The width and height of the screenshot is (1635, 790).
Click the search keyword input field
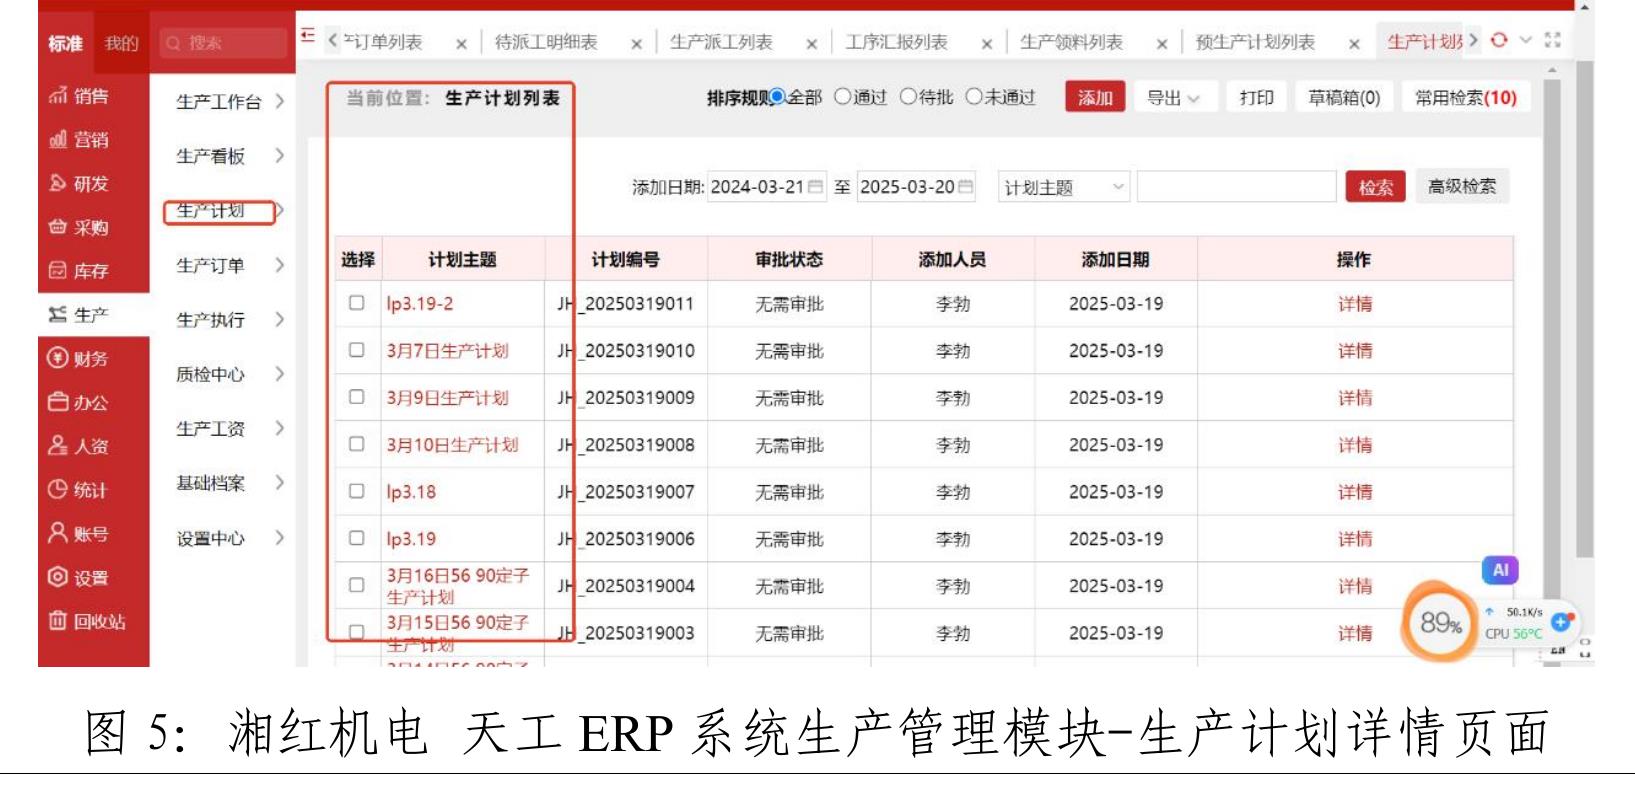(1236, 187)
